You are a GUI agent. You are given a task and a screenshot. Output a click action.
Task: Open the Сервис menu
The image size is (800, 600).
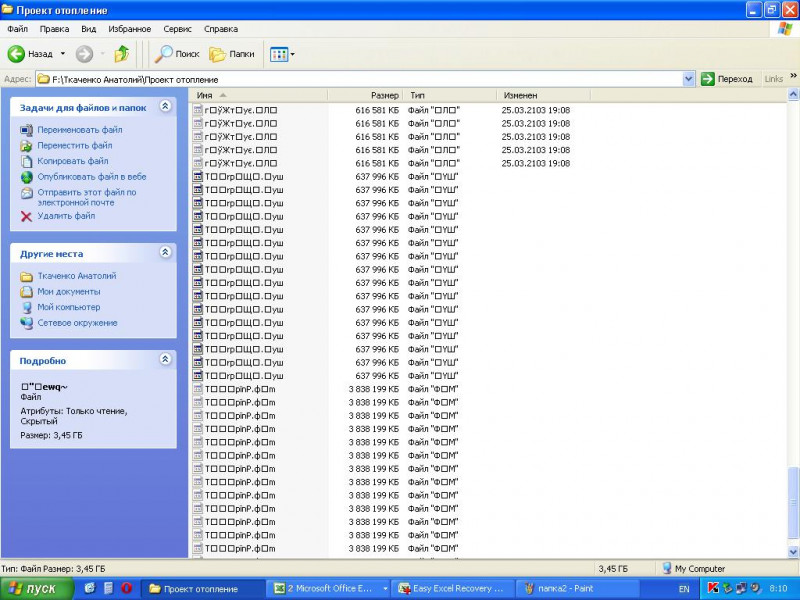point(178,29)
